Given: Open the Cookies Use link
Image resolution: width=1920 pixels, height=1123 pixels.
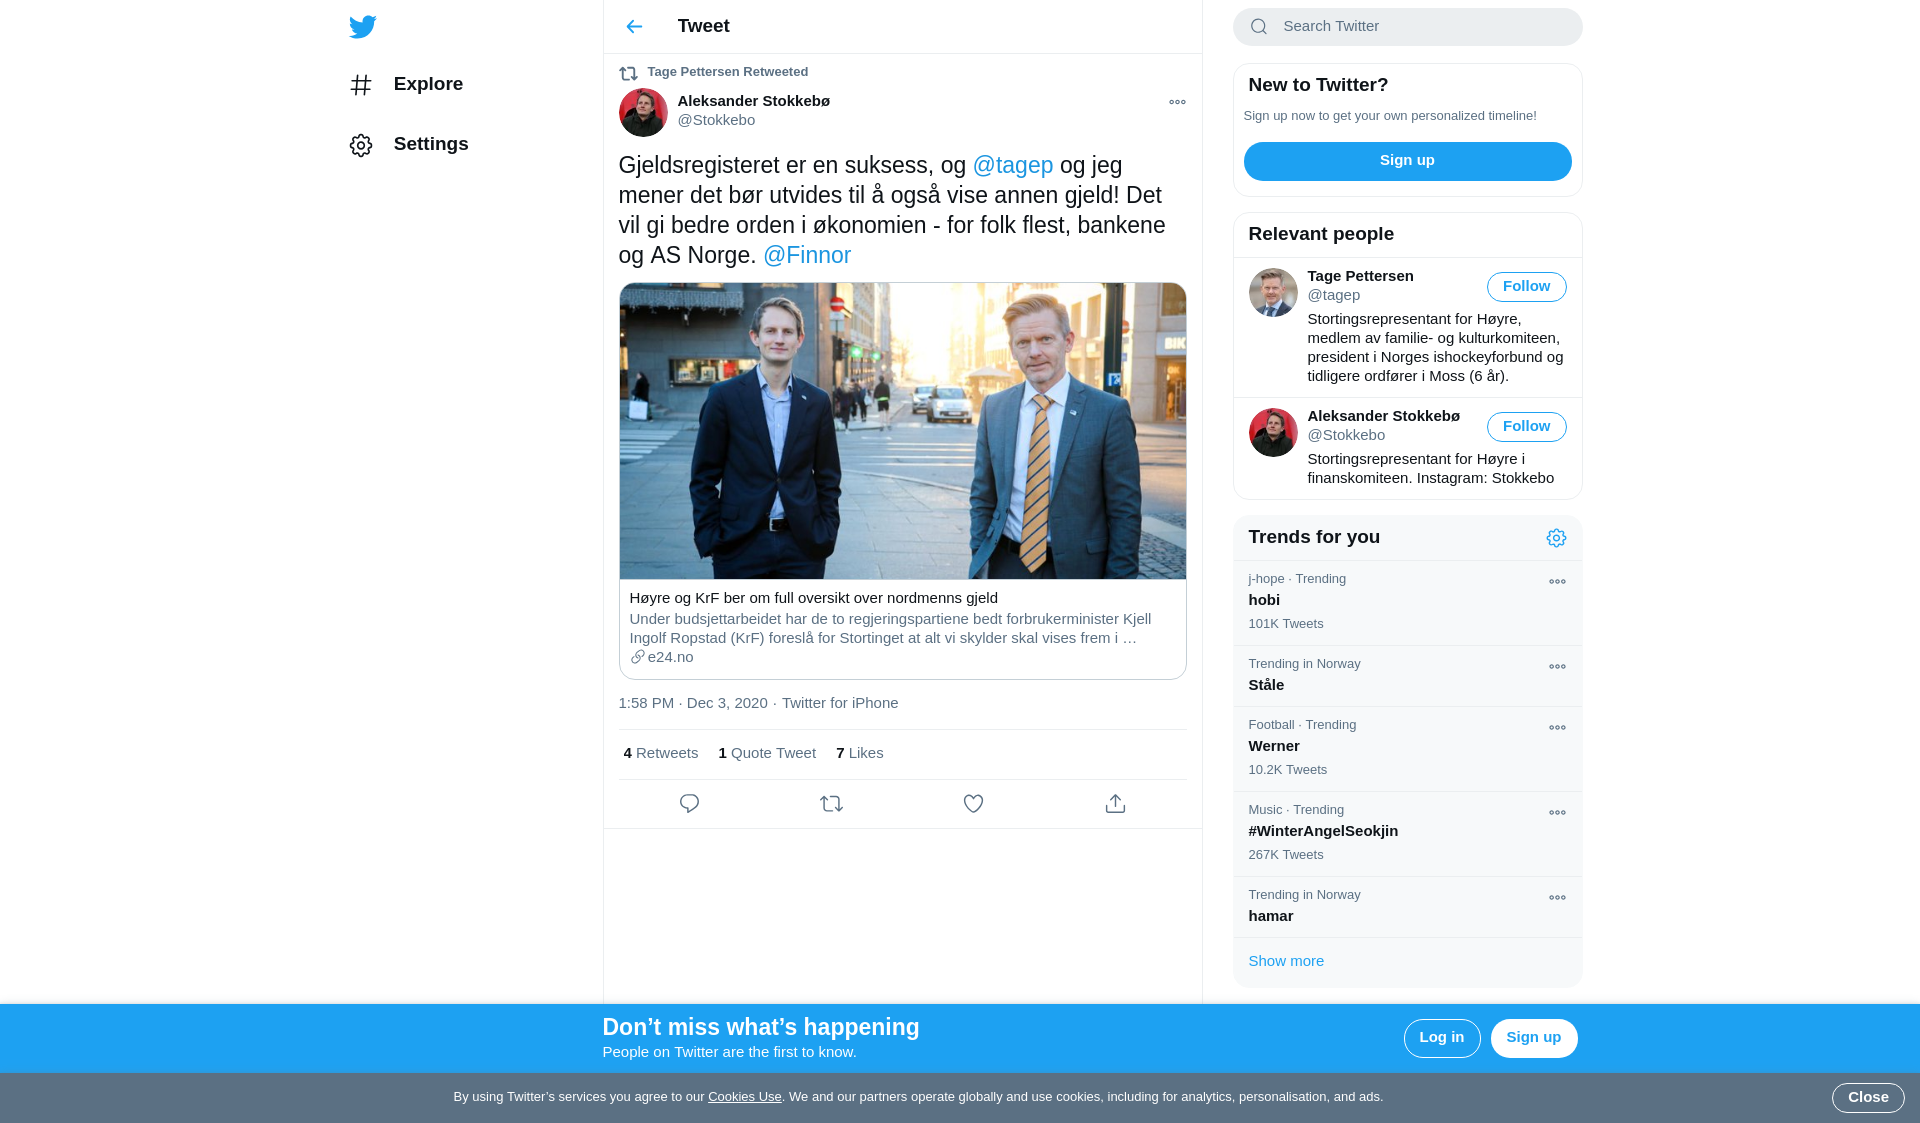Looking at the screenshot, I should (744, 1097).
